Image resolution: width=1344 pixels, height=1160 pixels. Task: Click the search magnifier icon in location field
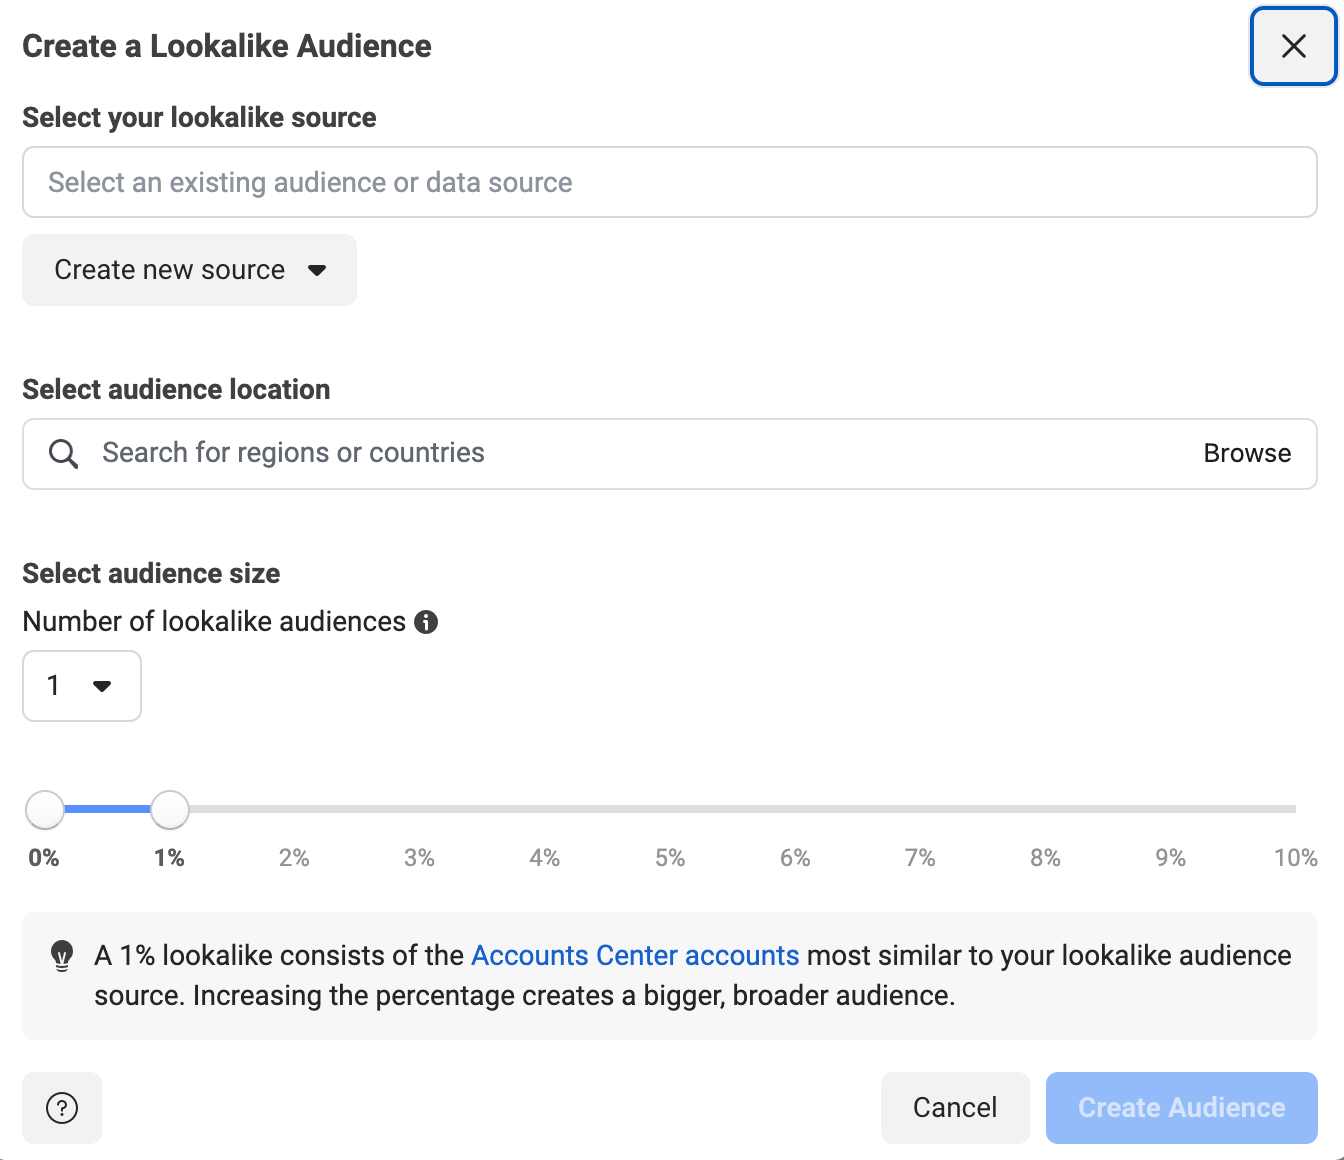[x=64, y=454]
